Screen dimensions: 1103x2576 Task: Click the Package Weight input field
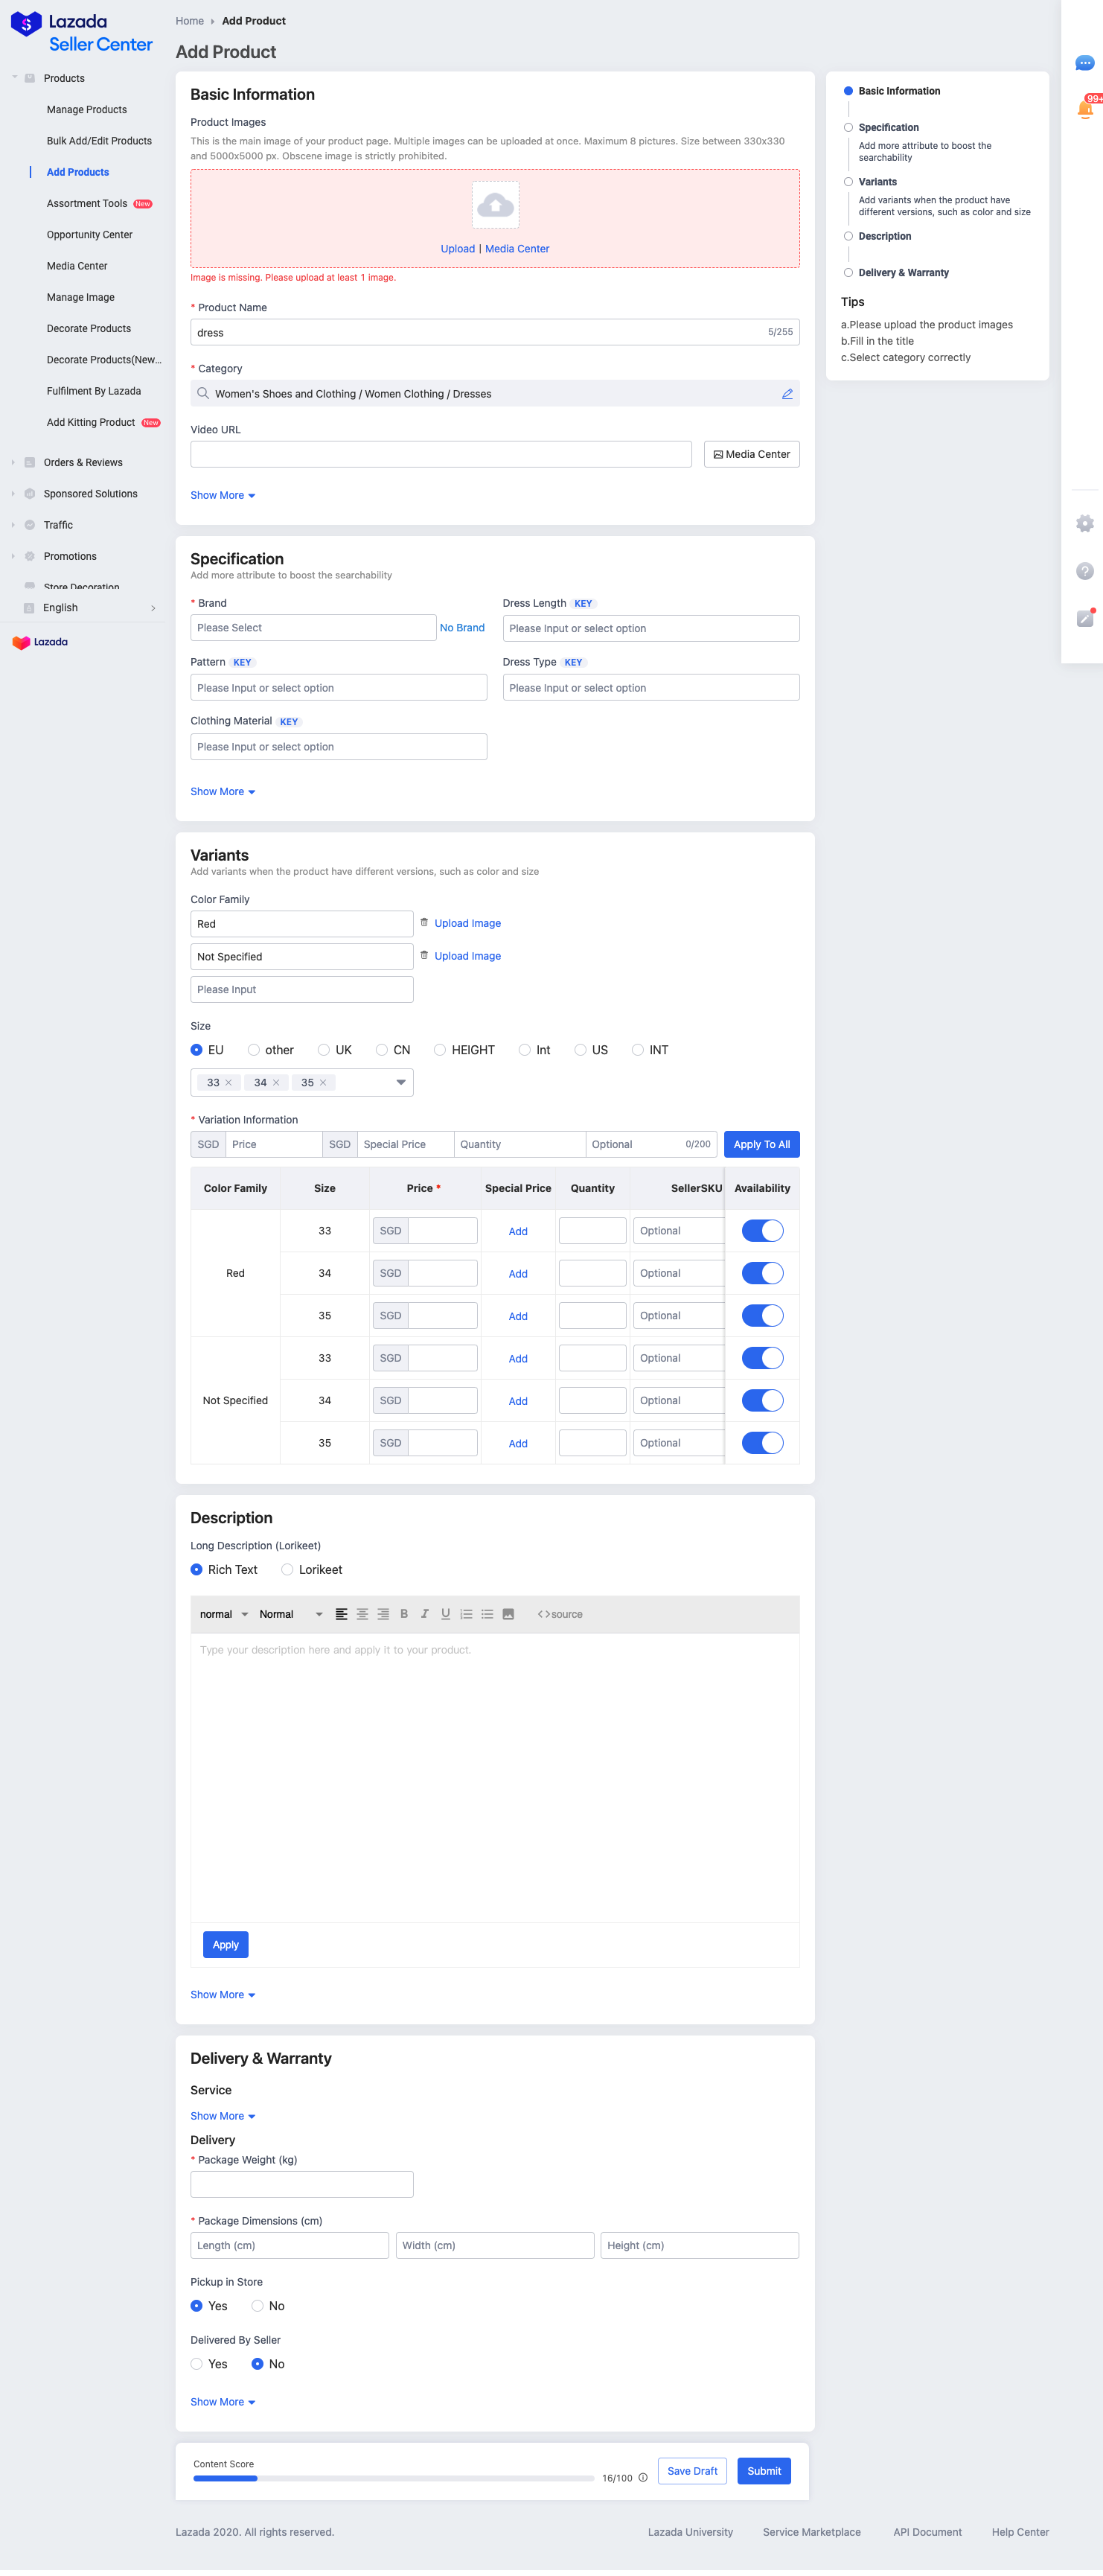pos(302,2184)
